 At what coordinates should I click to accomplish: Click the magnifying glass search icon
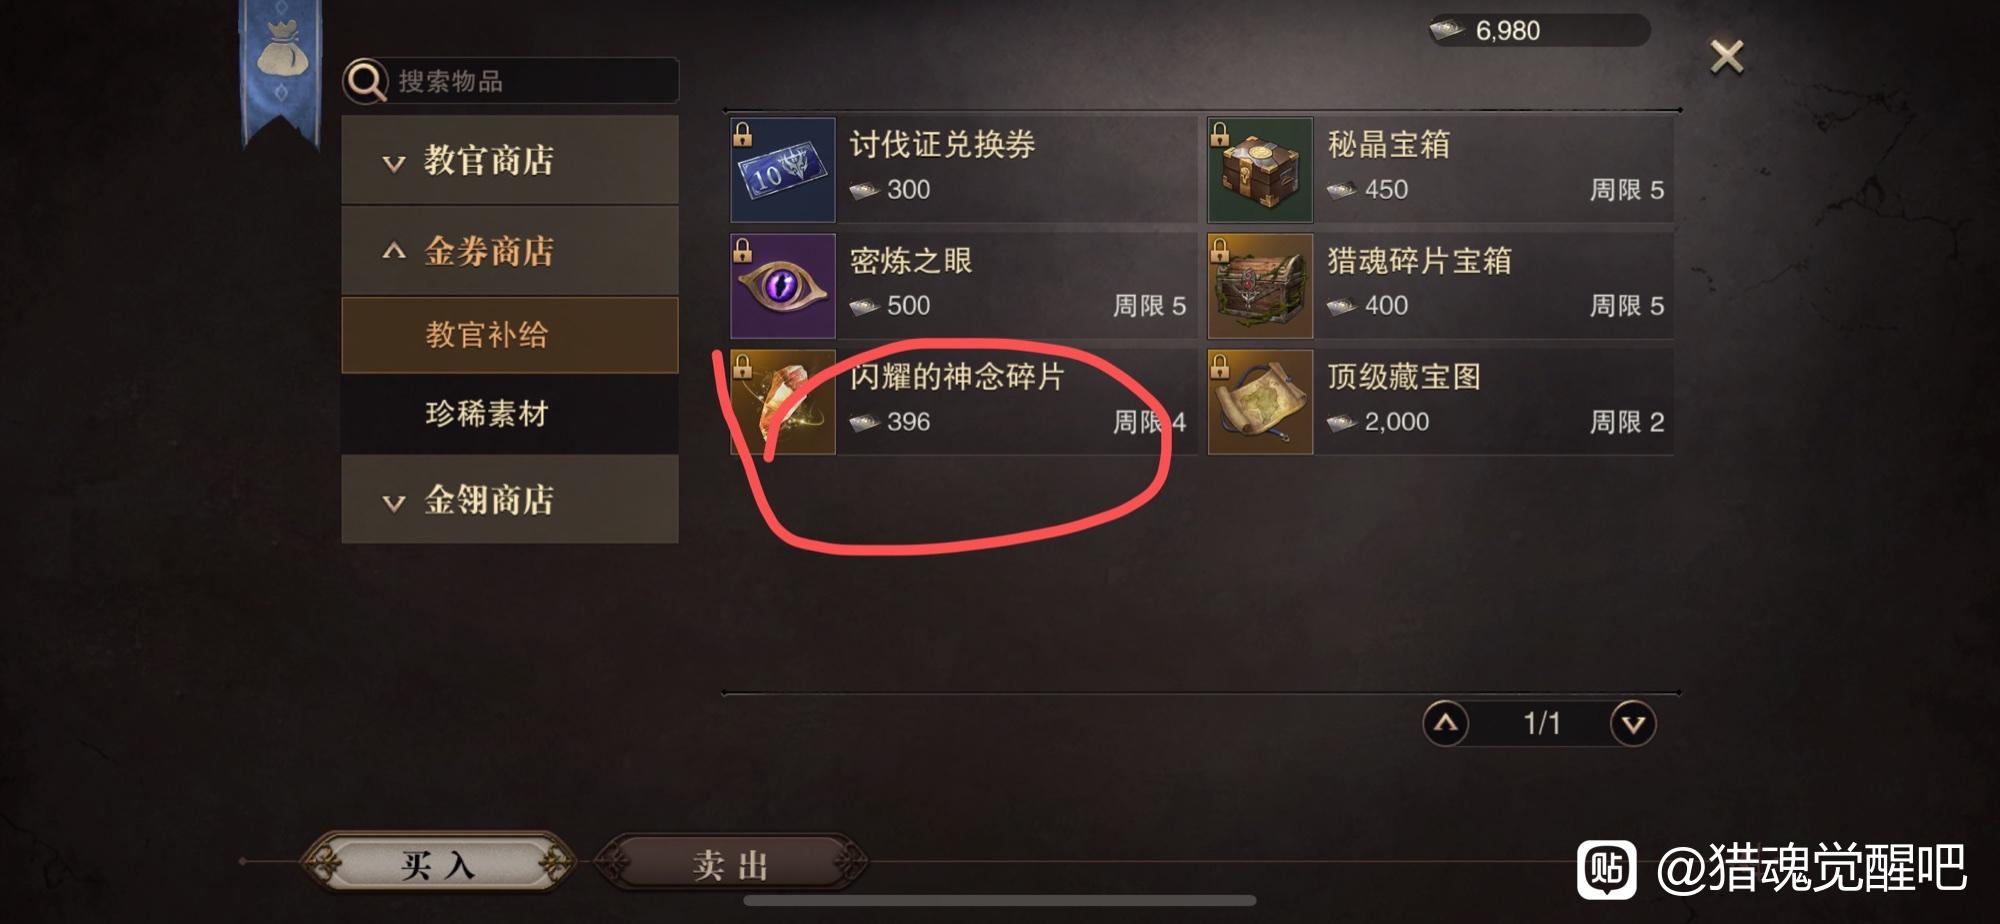click(x=366, y=81)
